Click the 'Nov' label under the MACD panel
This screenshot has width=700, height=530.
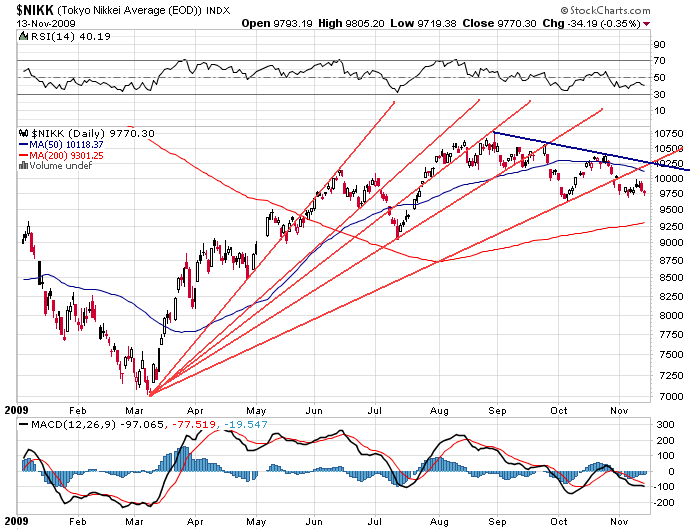coord(619,522)
